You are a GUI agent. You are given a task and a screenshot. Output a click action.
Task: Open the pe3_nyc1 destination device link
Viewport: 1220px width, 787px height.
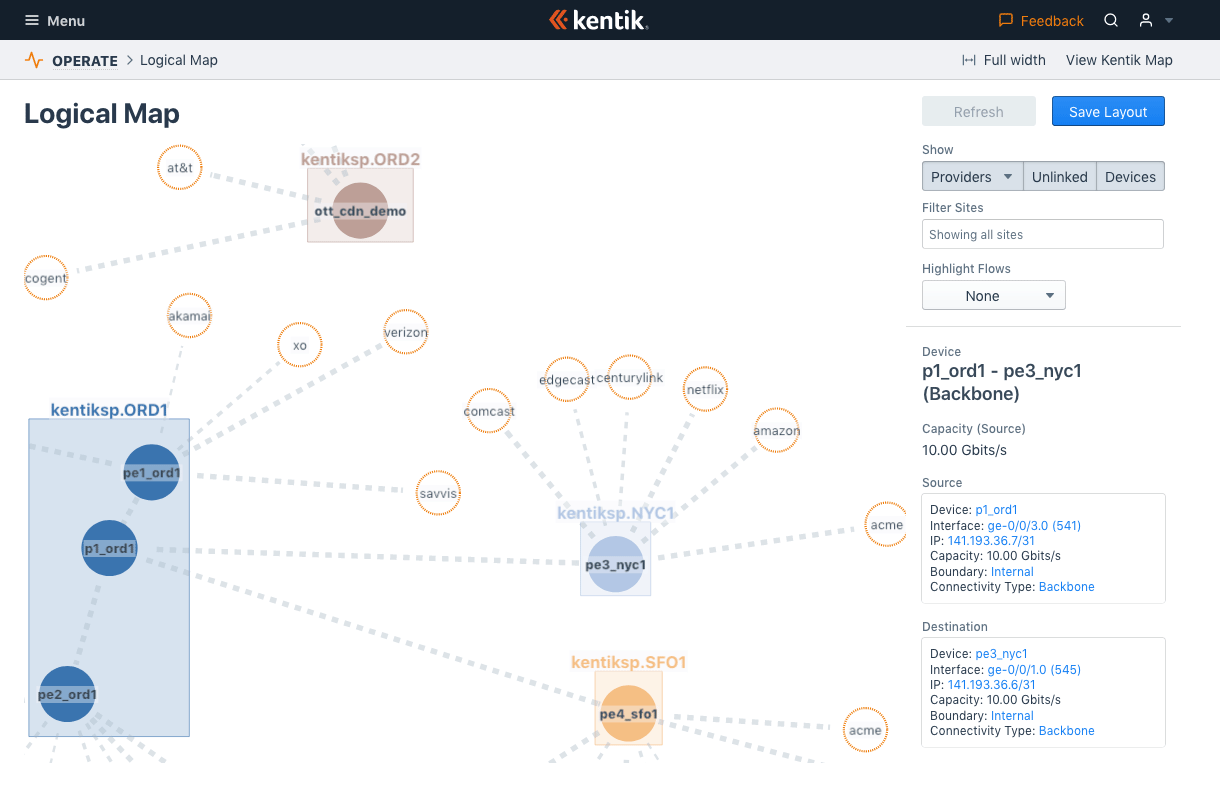click(1002, 653)
